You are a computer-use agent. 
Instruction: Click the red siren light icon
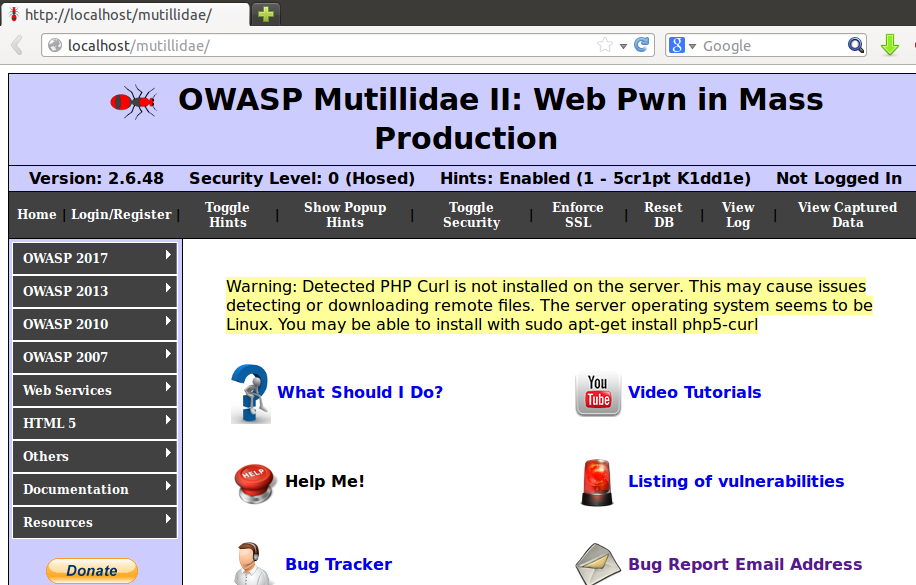597,482
